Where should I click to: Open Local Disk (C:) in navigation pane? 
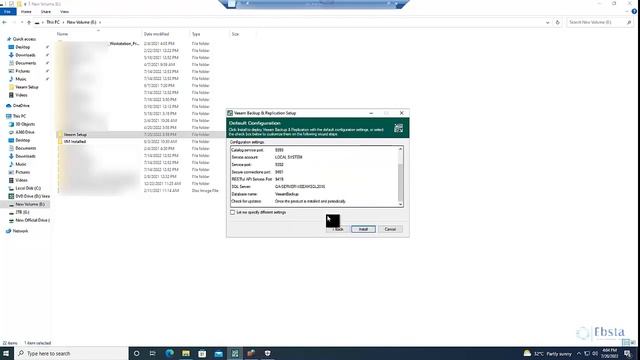tap(28, 188)
